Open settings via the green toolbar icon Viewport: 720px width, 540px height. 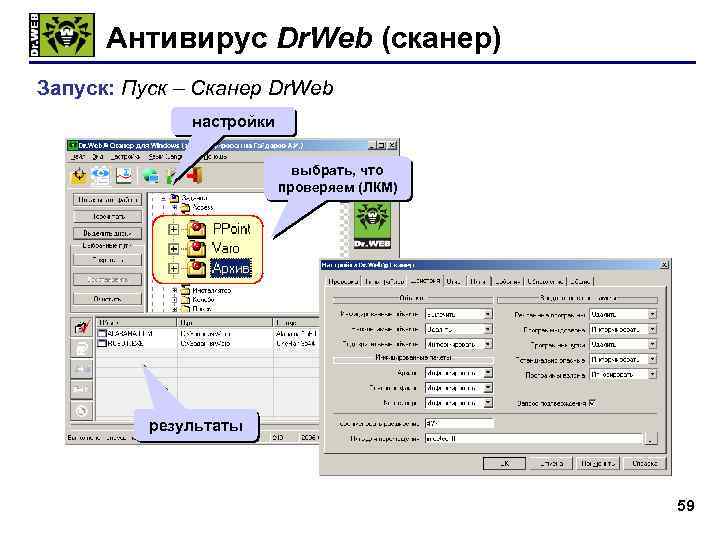171,177
